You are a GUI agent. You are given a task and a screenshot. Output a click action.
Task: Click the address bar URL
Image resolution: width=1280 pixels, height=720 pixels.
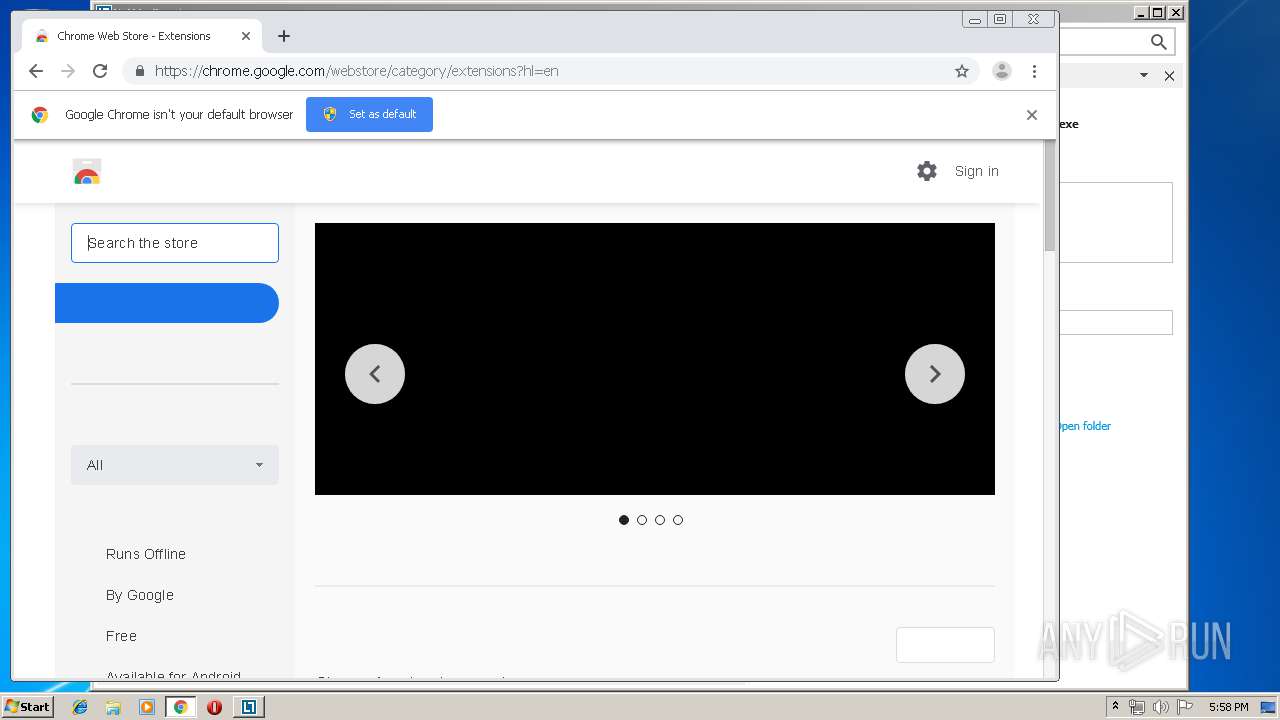click(356, 71)
